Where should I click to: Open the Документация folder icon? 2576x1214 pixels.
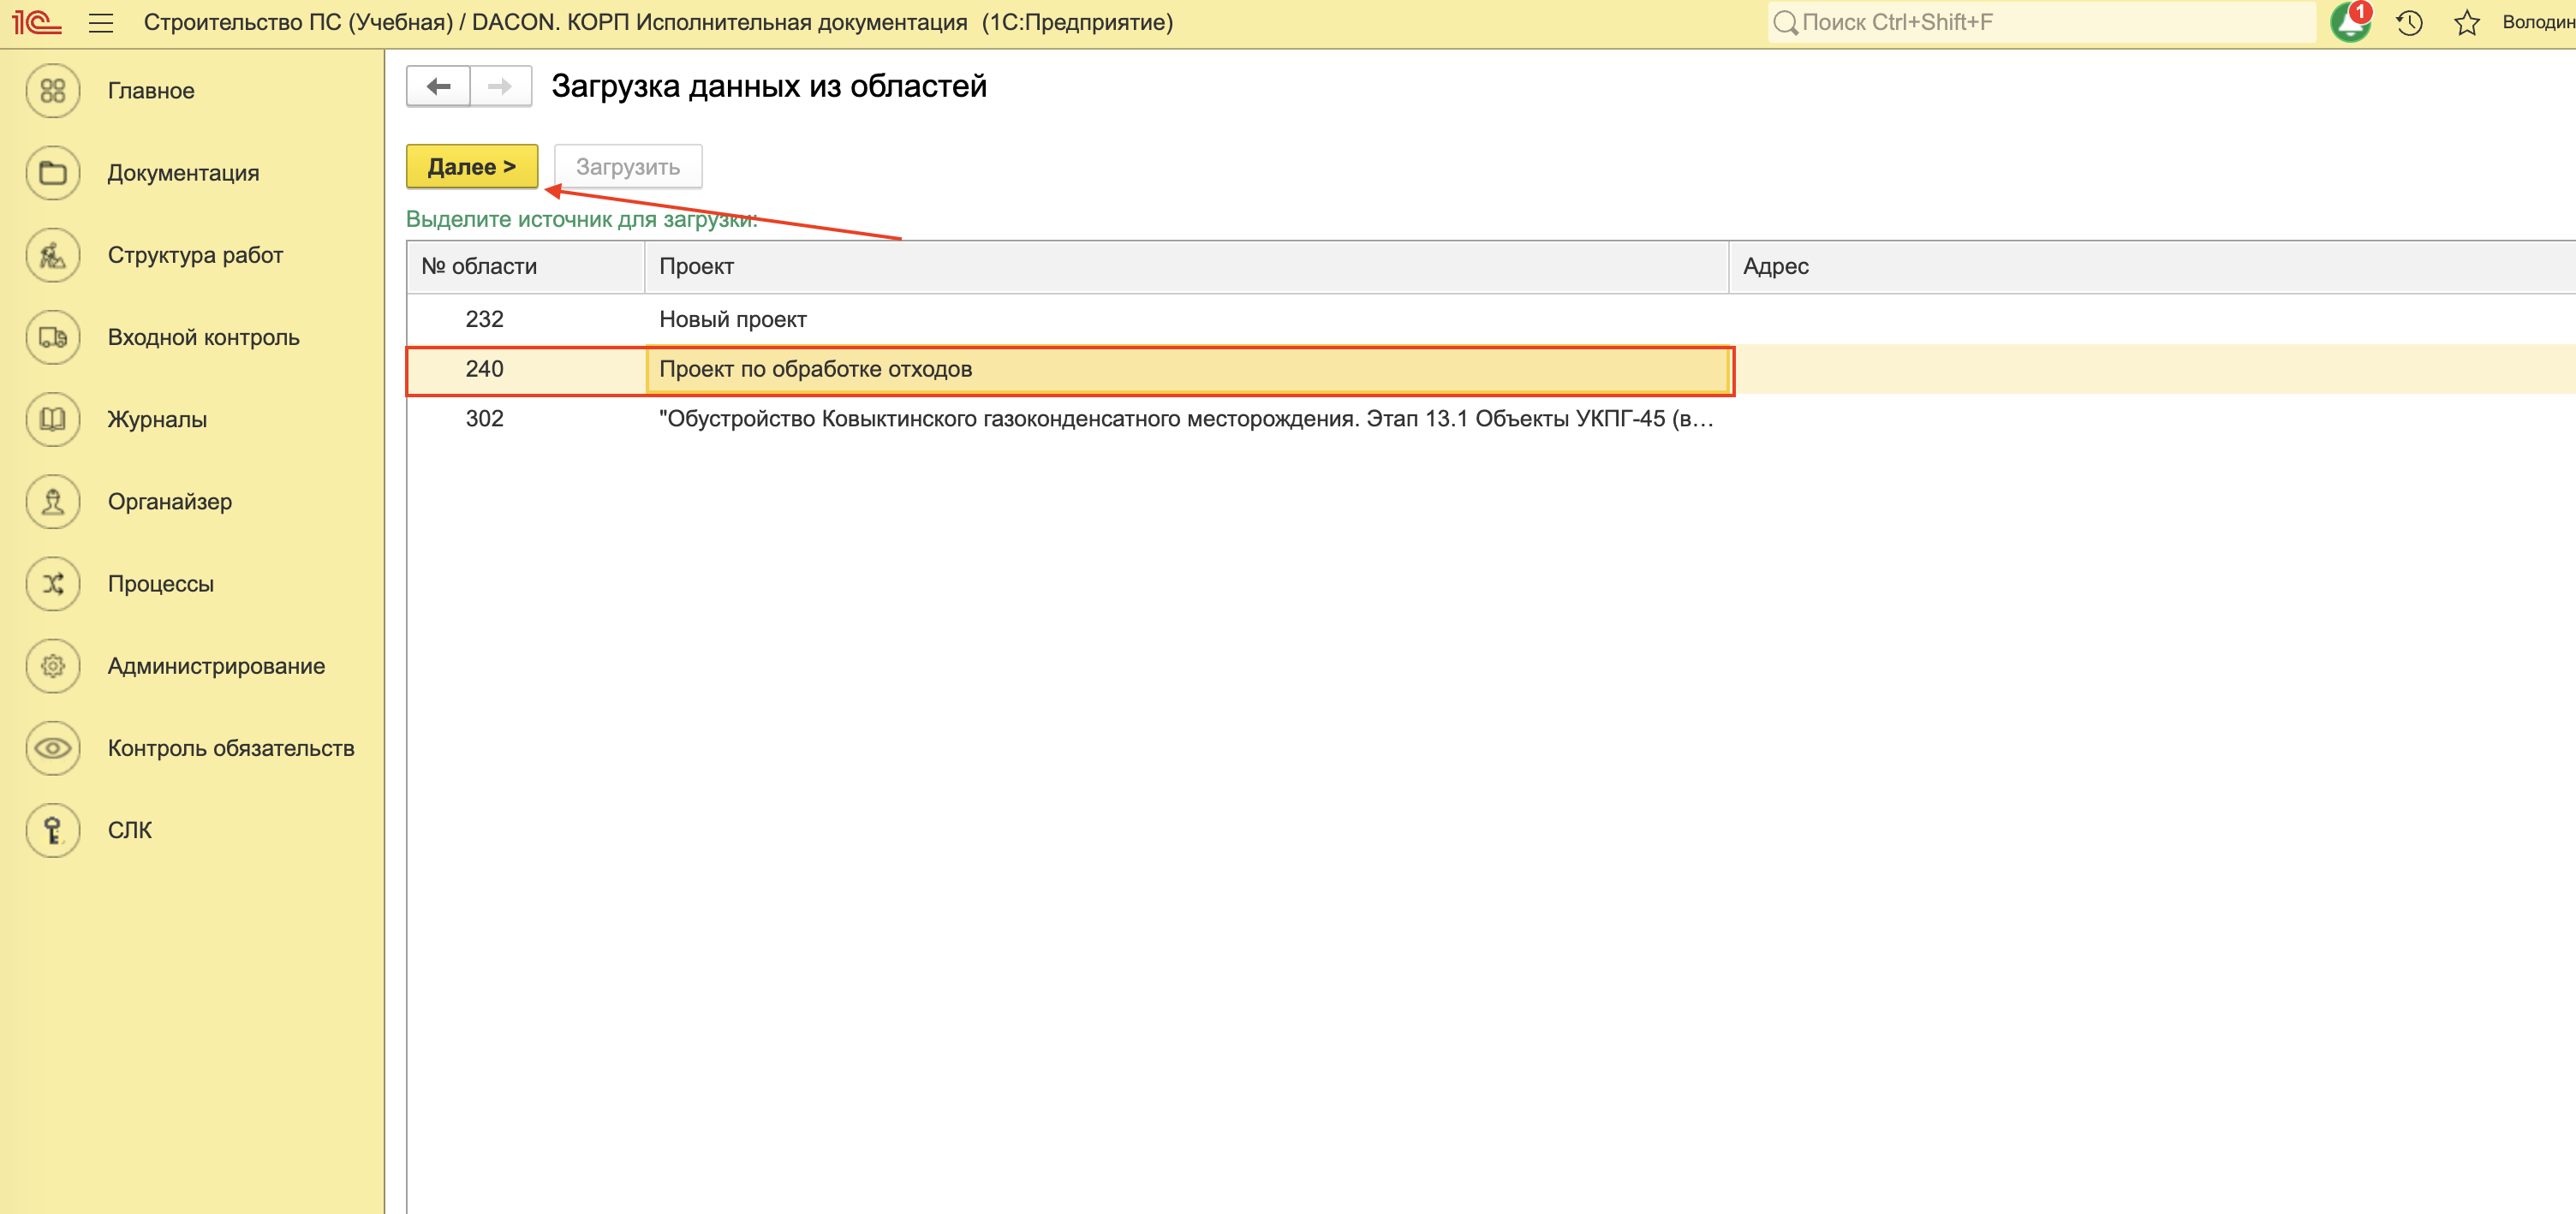click(x=52, y=173)
